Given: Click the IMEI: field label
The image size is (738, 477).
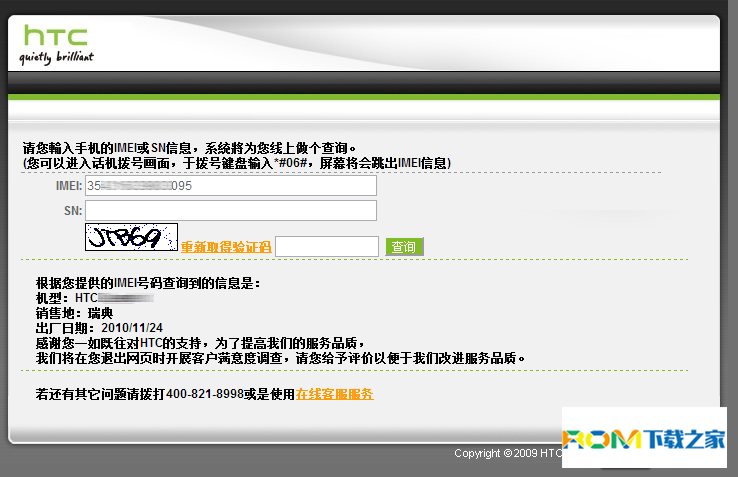Looking at the screenshot, I should (69, 186).
